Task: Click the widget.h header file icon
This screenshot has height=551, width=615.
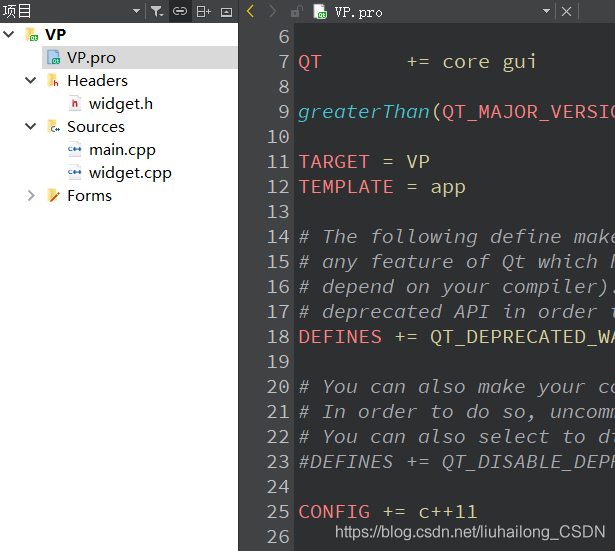Action: tap(75, 103)
